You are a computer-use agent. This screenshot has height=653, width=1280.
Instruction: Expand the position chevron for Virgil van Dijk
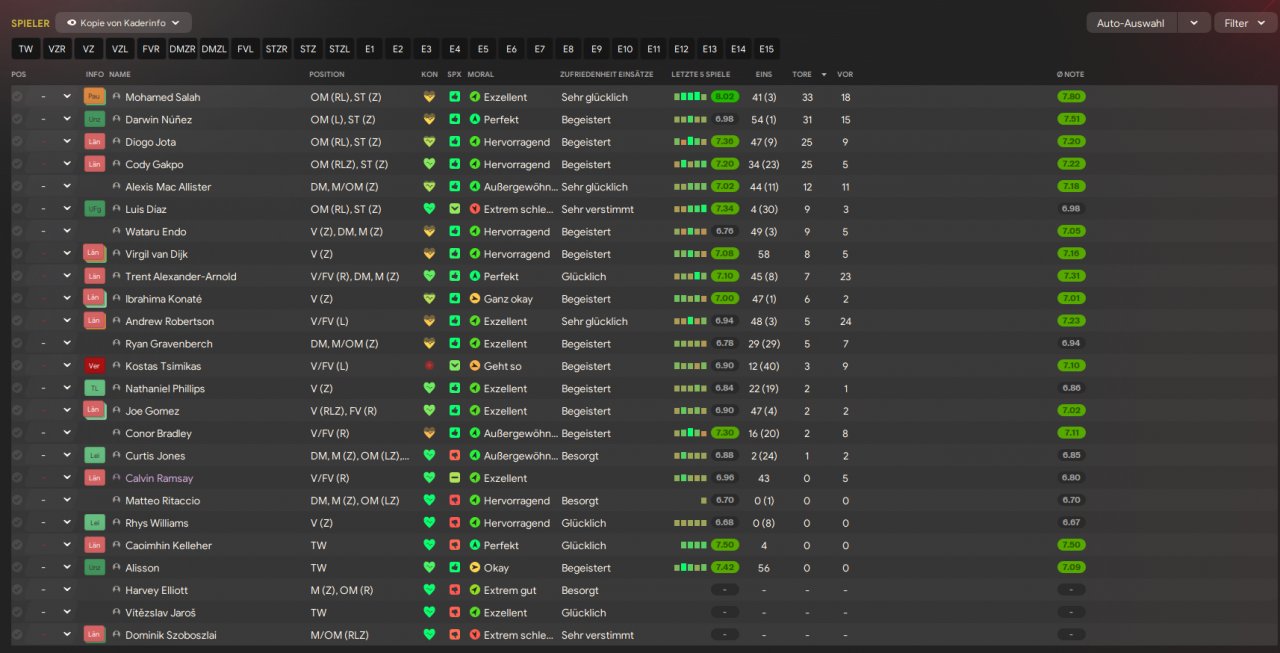(67, 254)
